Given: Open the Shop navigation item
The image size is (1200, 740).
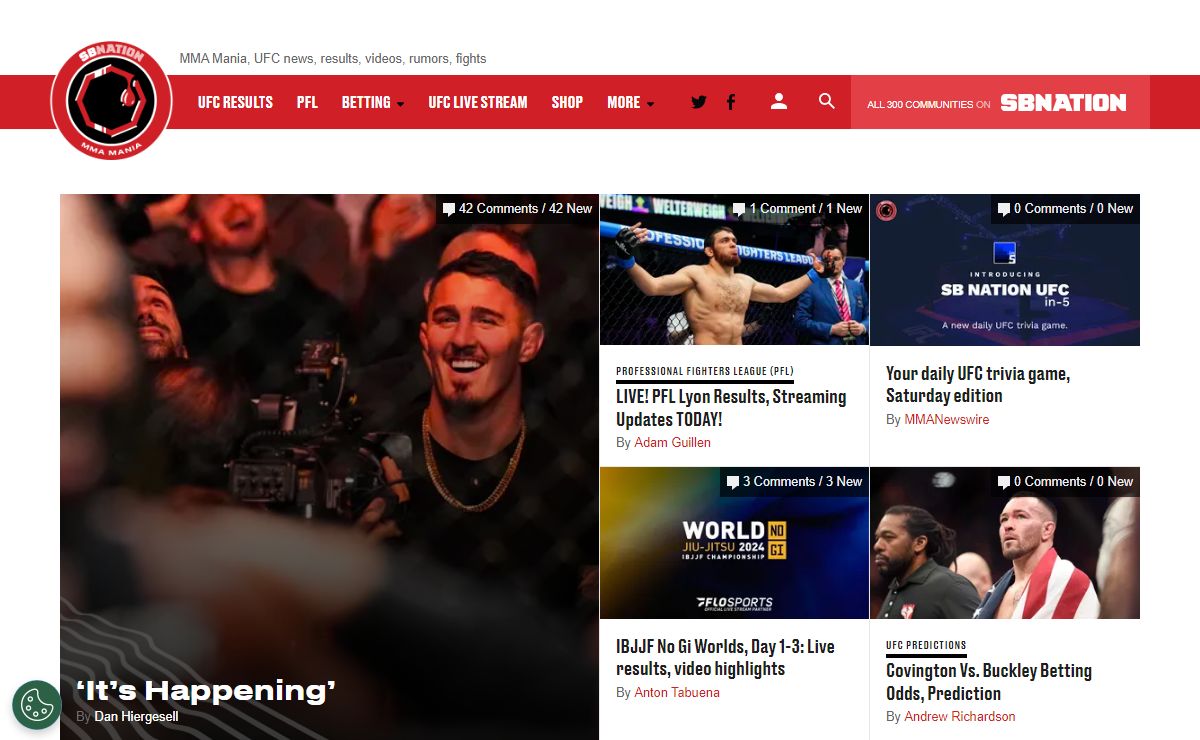Looking at the screenshot, I should click(x=567, y=102).
